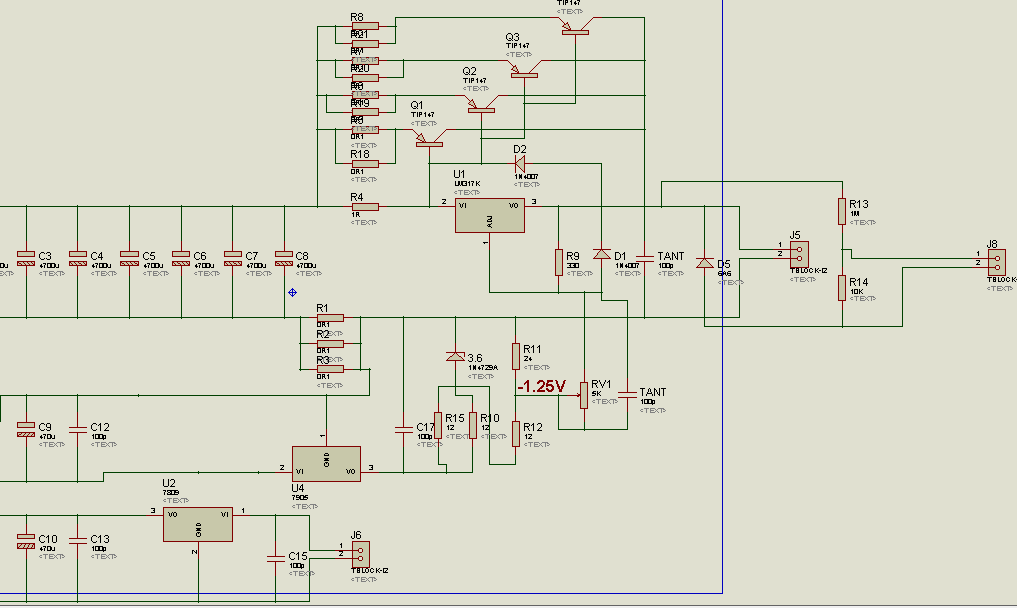Viewport: 1017px width, 608px height.
Task: Choose the R3 resistor symbol
Action: tap(330, 369)
